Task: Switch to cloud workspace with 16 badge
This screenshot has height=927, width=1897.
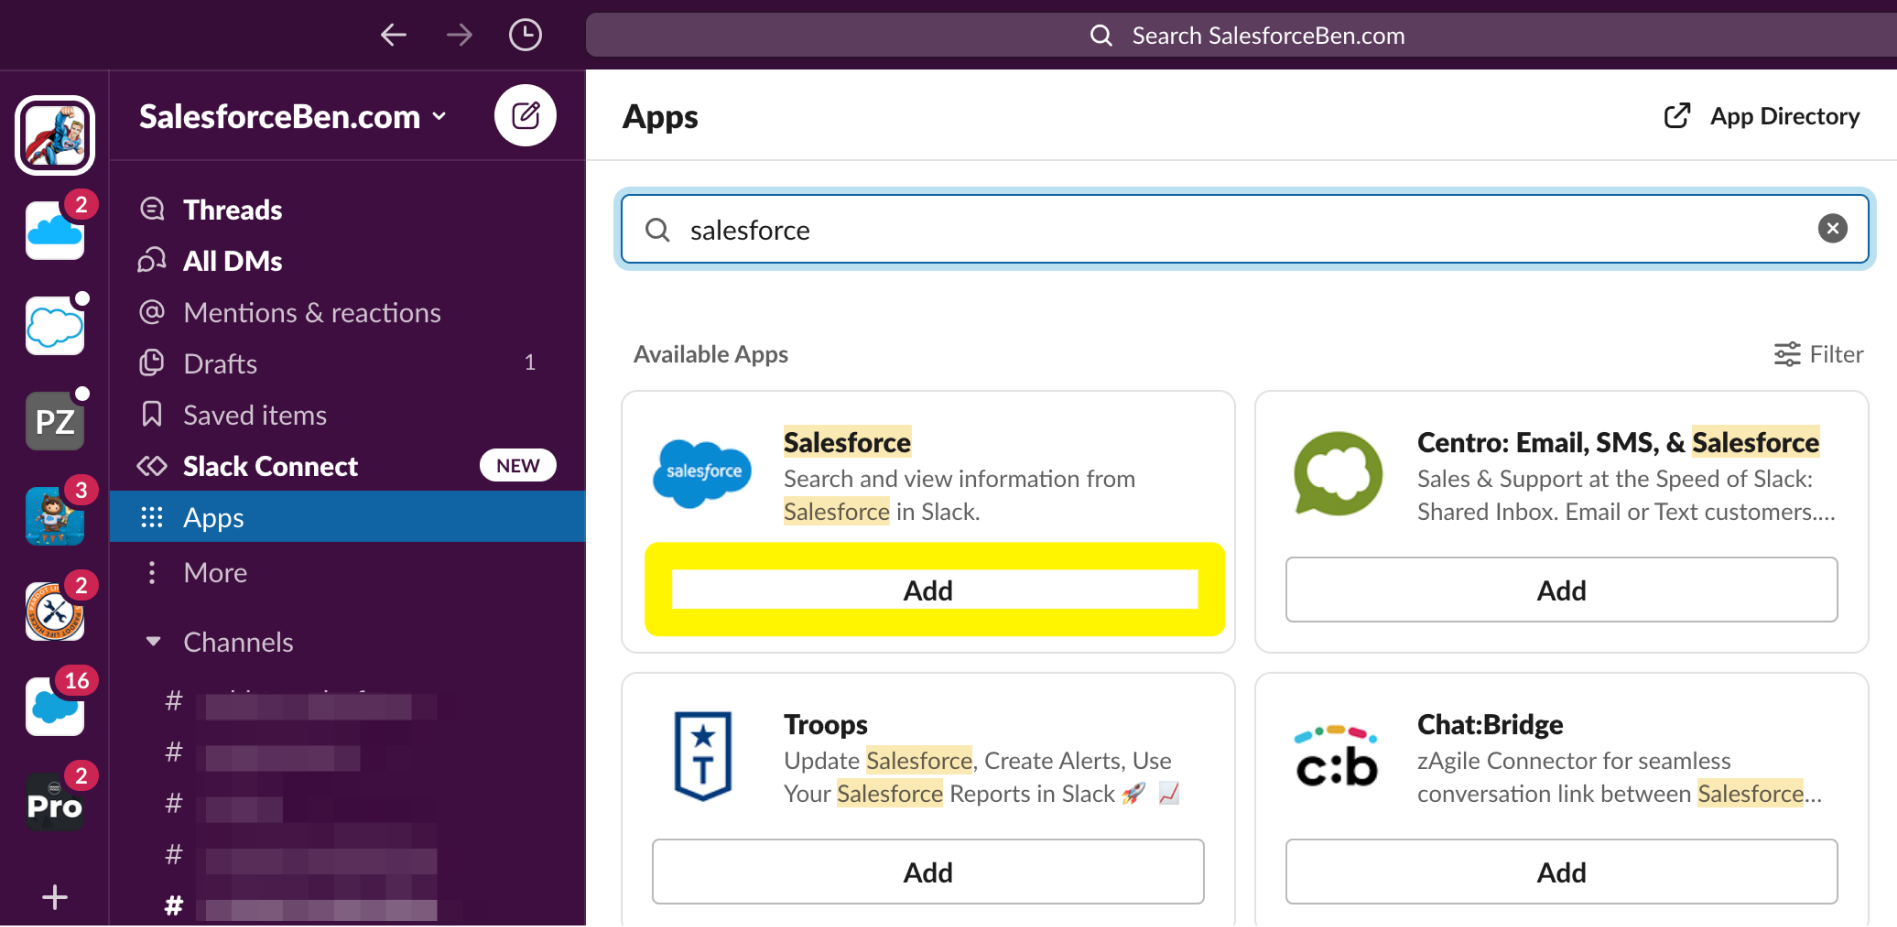Action: pyautogui.click(x=55, y=705)
